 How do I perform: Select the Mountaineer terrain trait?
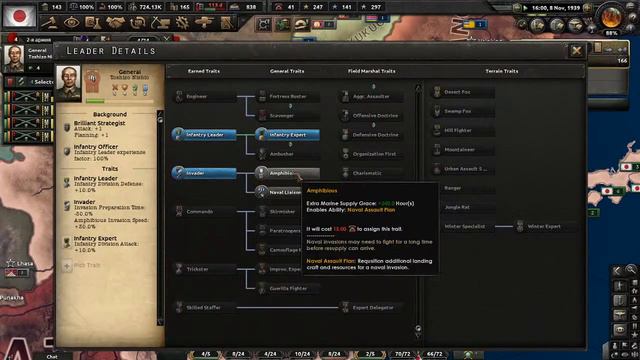point(463,149)
